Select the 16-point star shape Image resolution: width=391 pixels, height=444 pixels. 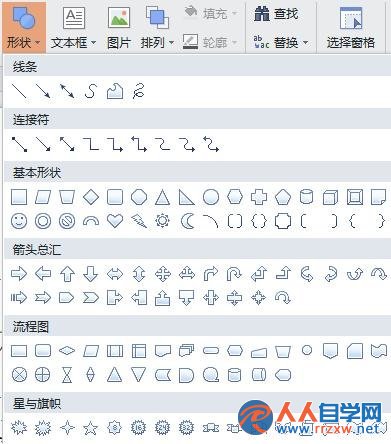coord(138,427)
